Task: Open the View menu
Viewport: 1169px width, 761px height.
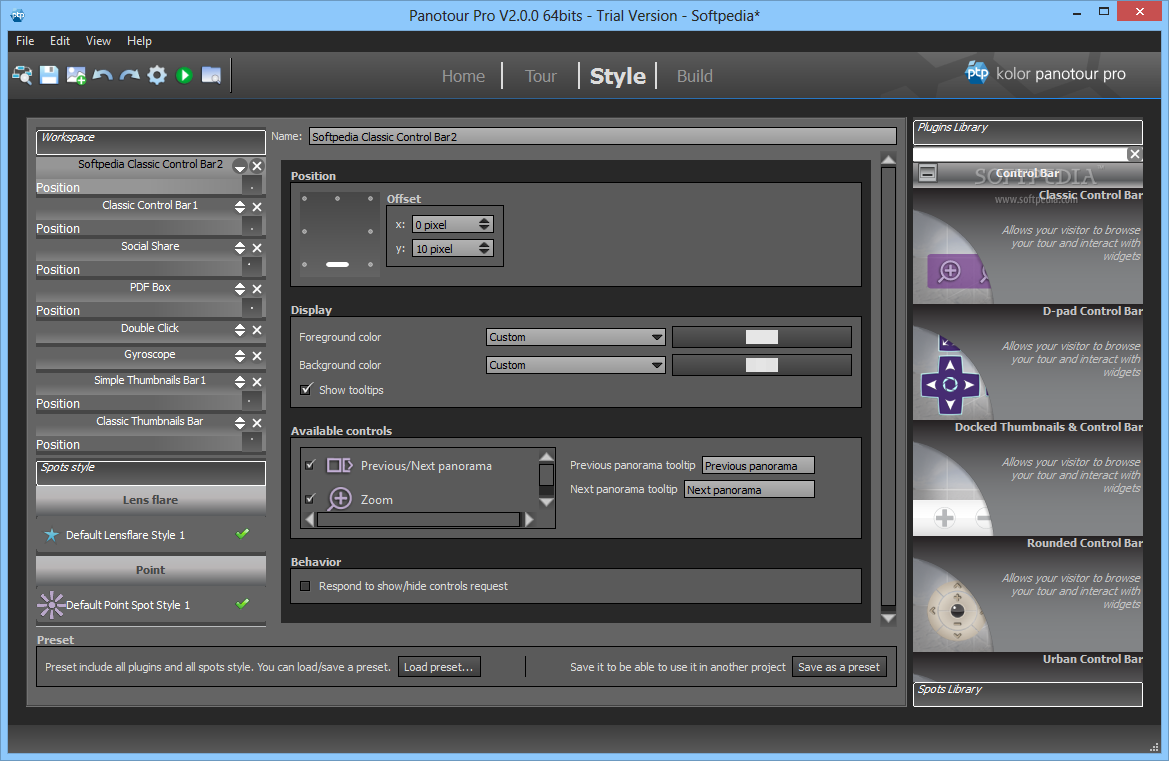Action: pos(98,41)
